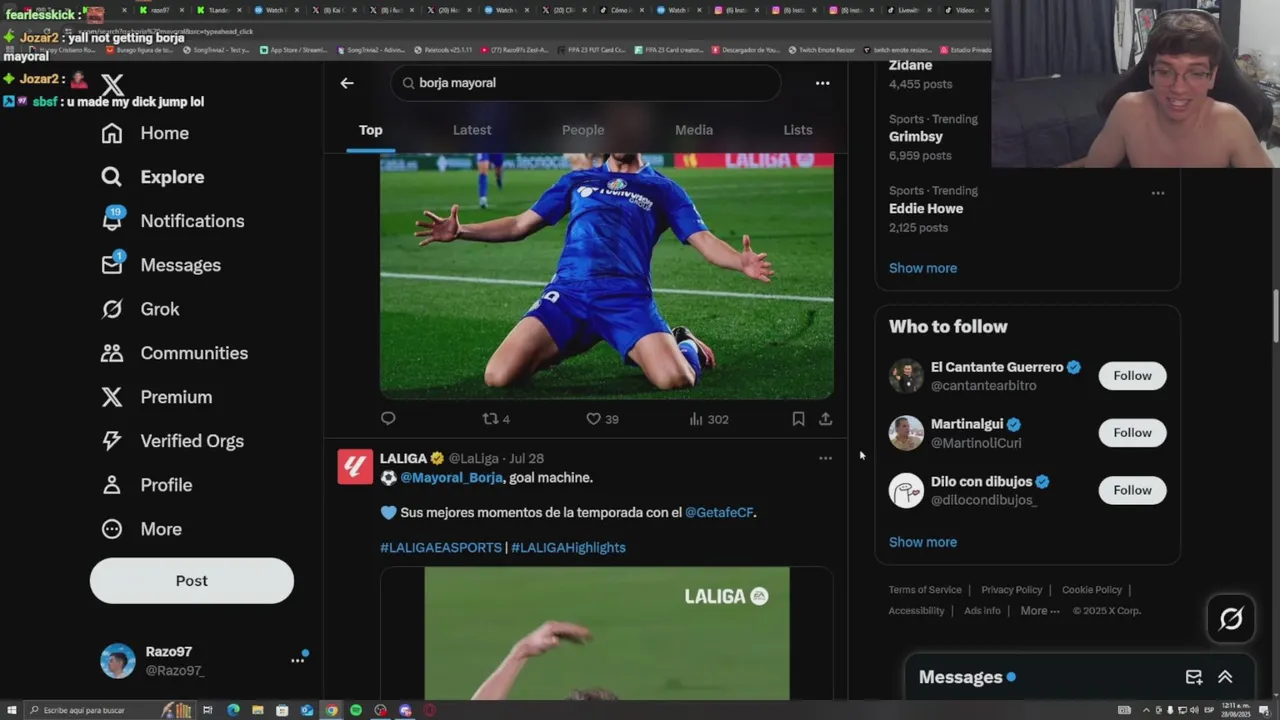Viewport: 1280px width, 720px height.
Task: Switch to the People tab
Action: pos(583,130)
